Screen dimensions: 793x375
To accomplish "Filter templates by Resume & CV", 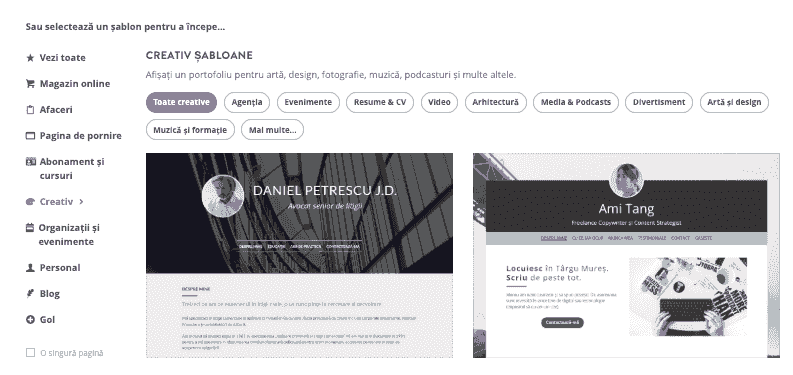I will [380, 102].
